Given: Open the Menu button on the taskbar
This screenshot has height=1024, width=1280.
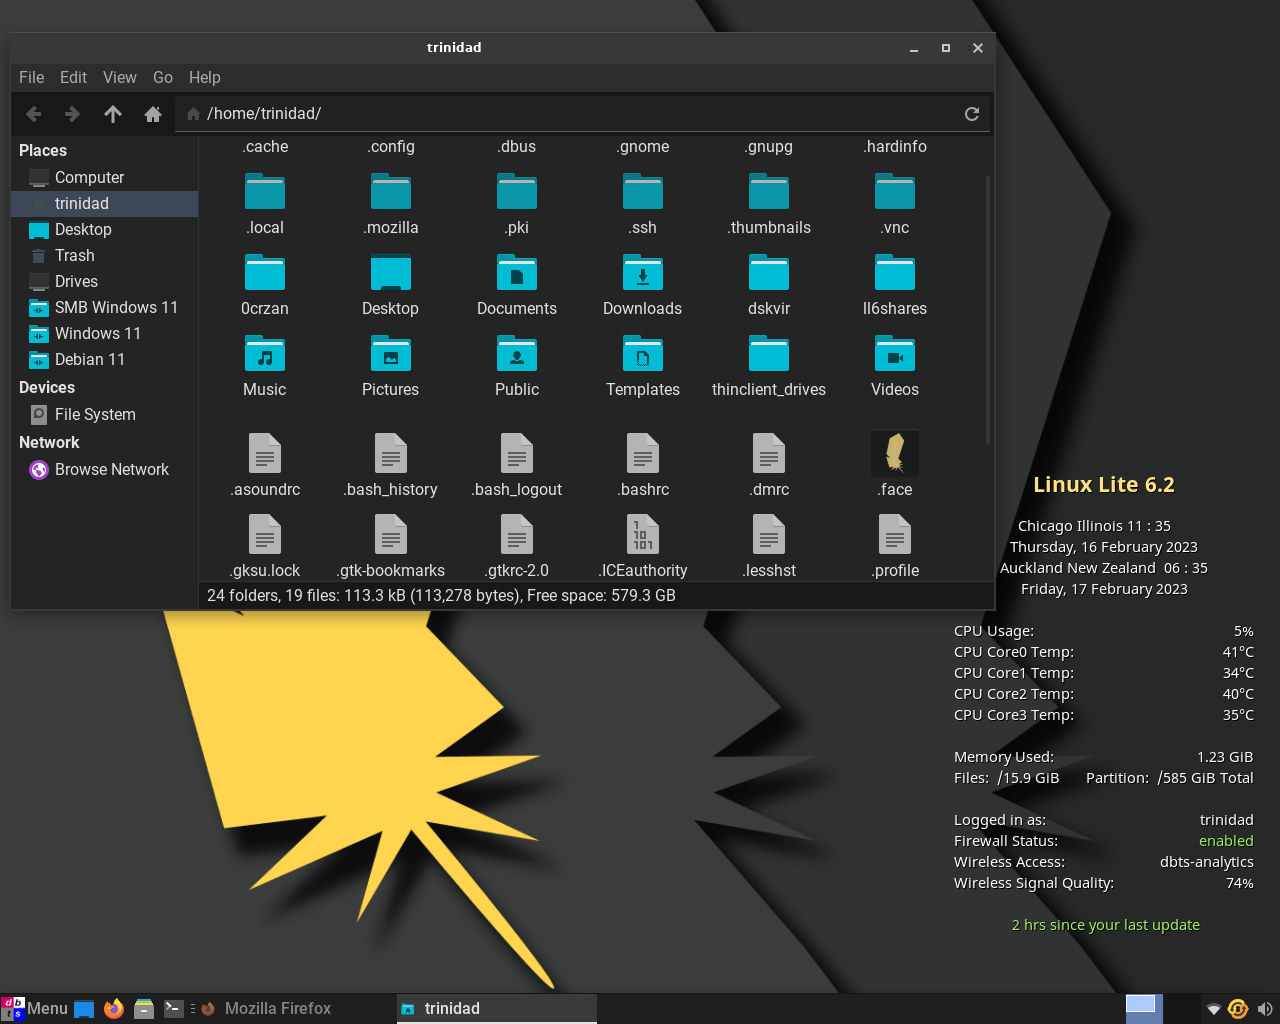Looking at the screenshot, I should [x=35, y=1008].
